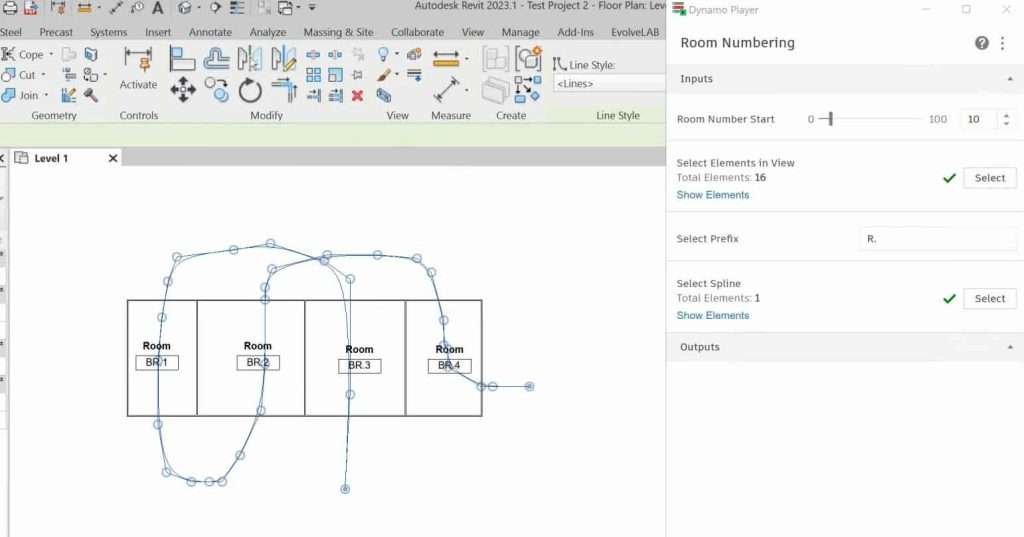Select the Split Element tool
The image size is (1024, 537).
coord(313,55)
